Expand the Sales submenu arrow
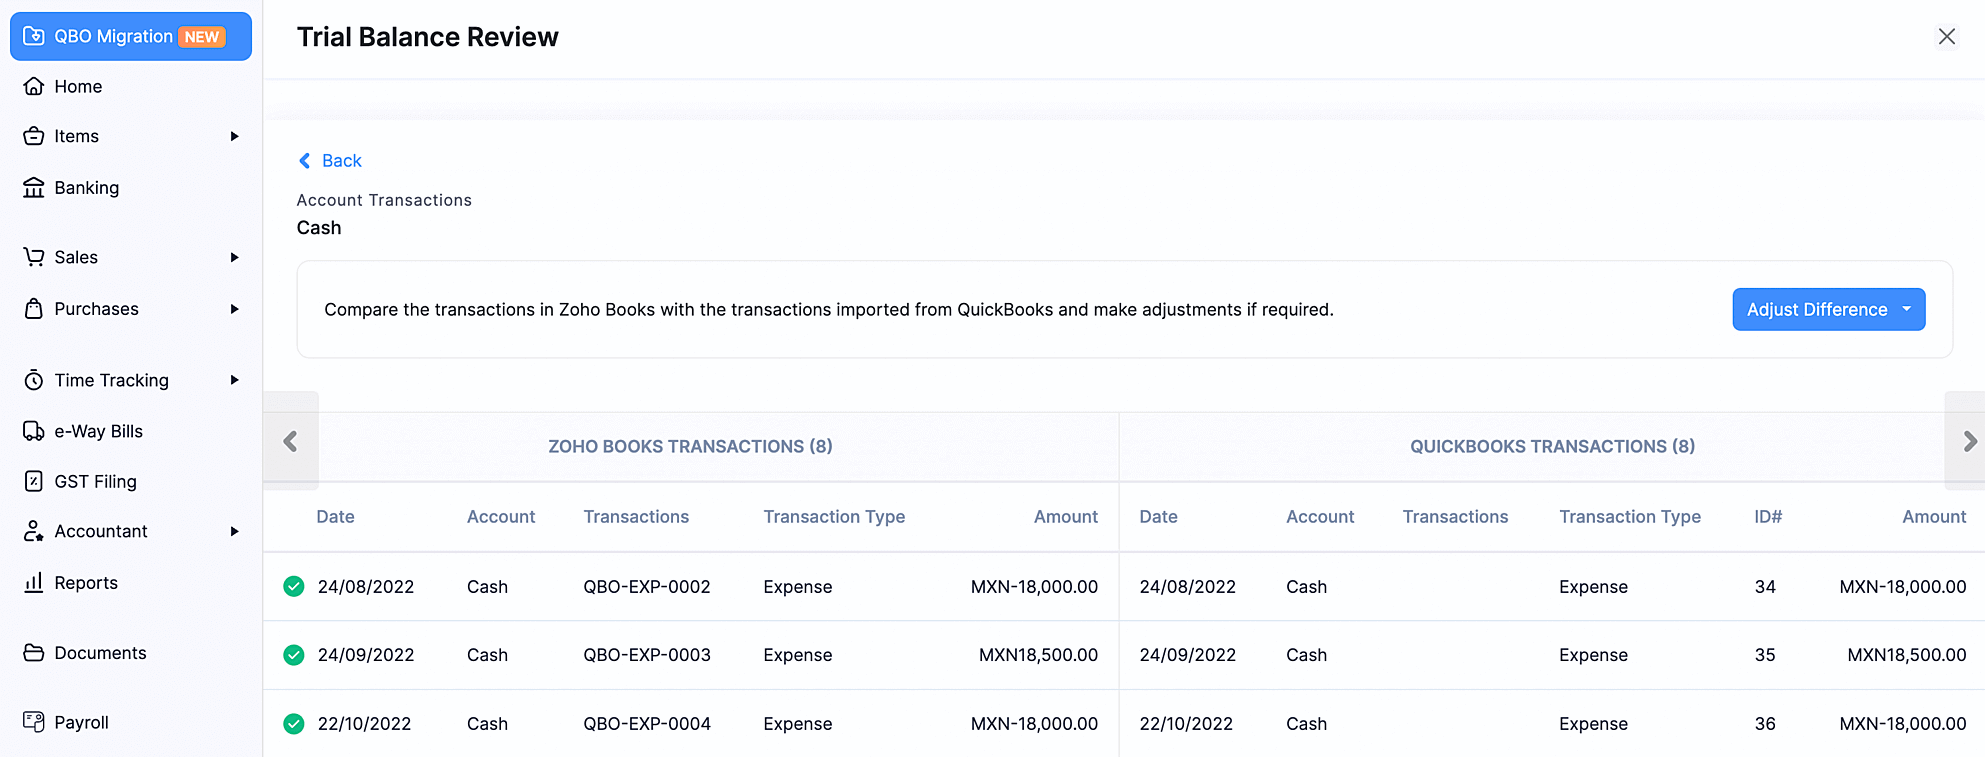Image resolution: width=1985 pixels, height=757 pixels. [x=234, y=257]
